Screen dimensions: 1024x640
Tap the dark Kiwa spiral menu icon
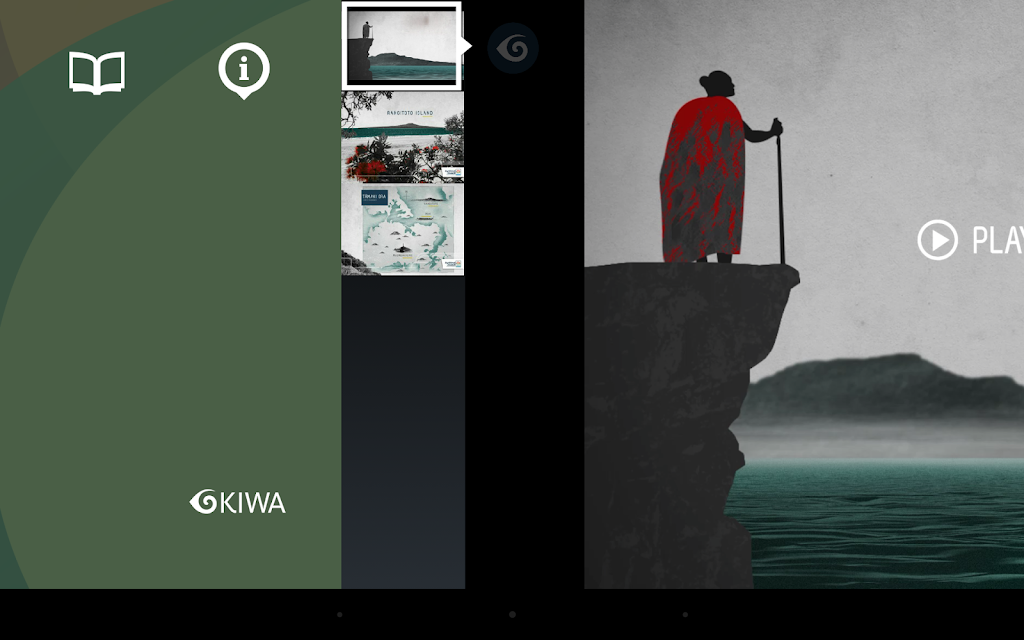pos(513,48)
